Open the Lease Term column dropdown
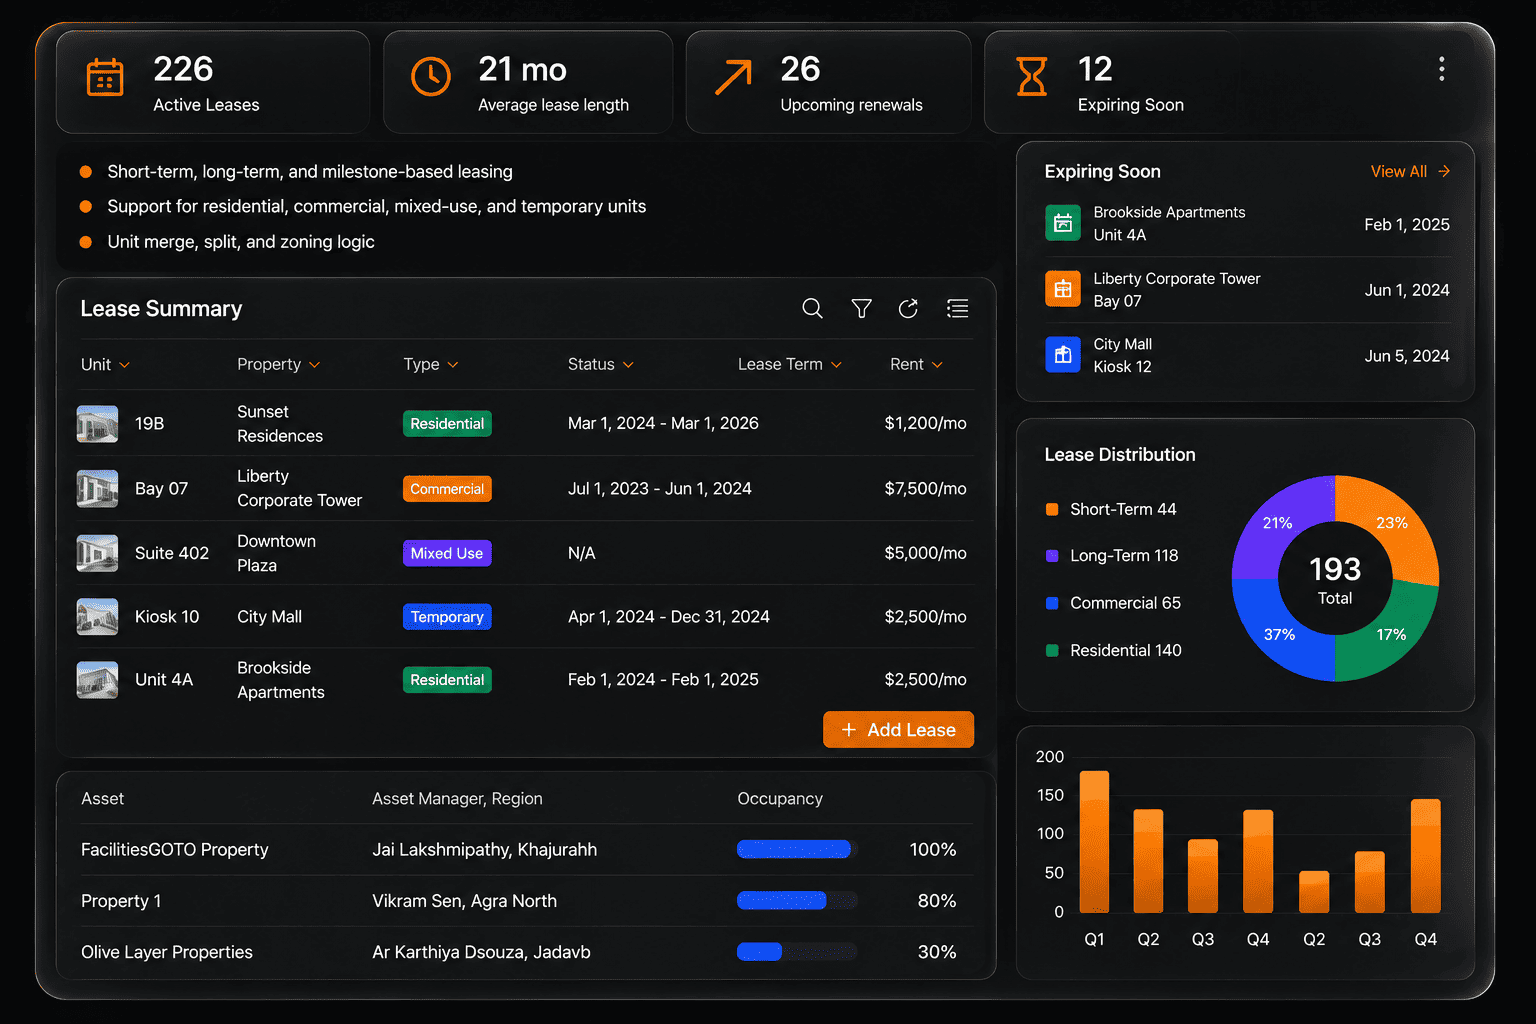1536x1024 pixels. pyautogui.click(x=790, y=365)
